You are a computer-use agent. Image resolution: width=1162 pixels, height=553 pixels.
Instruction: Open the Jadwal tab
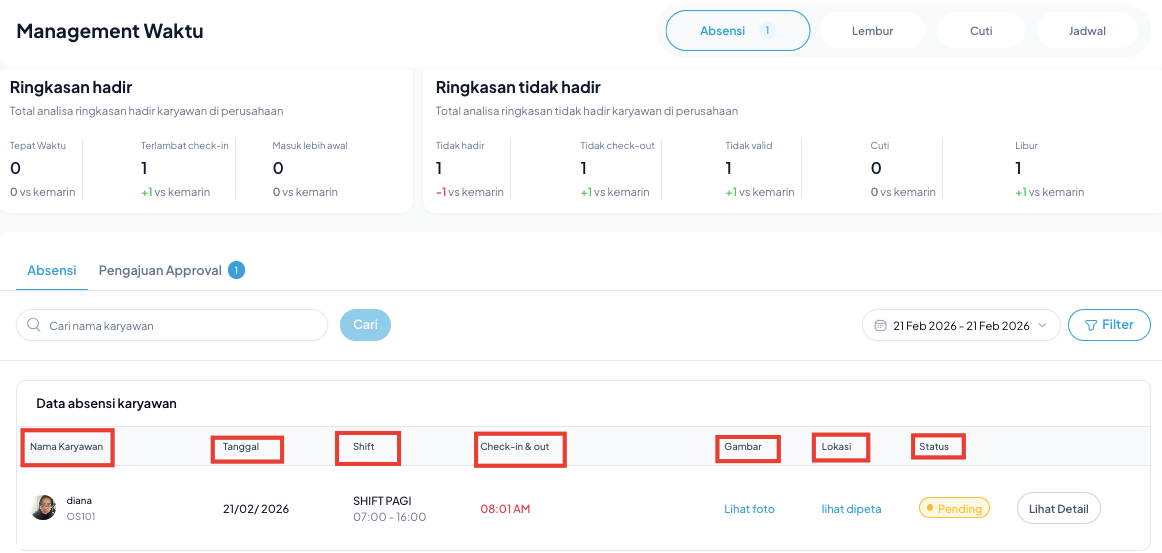(x=1087, y=31)
